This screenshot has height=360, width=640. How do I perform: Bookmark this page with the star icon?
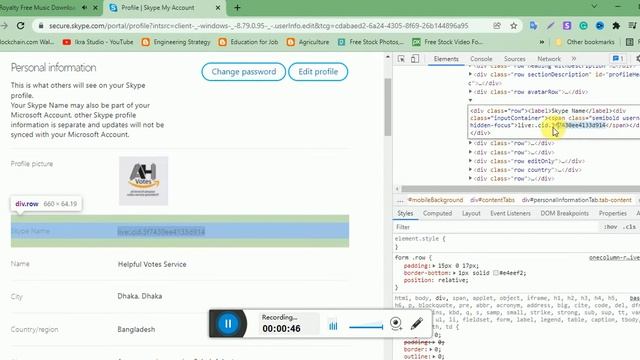point(513,26)
